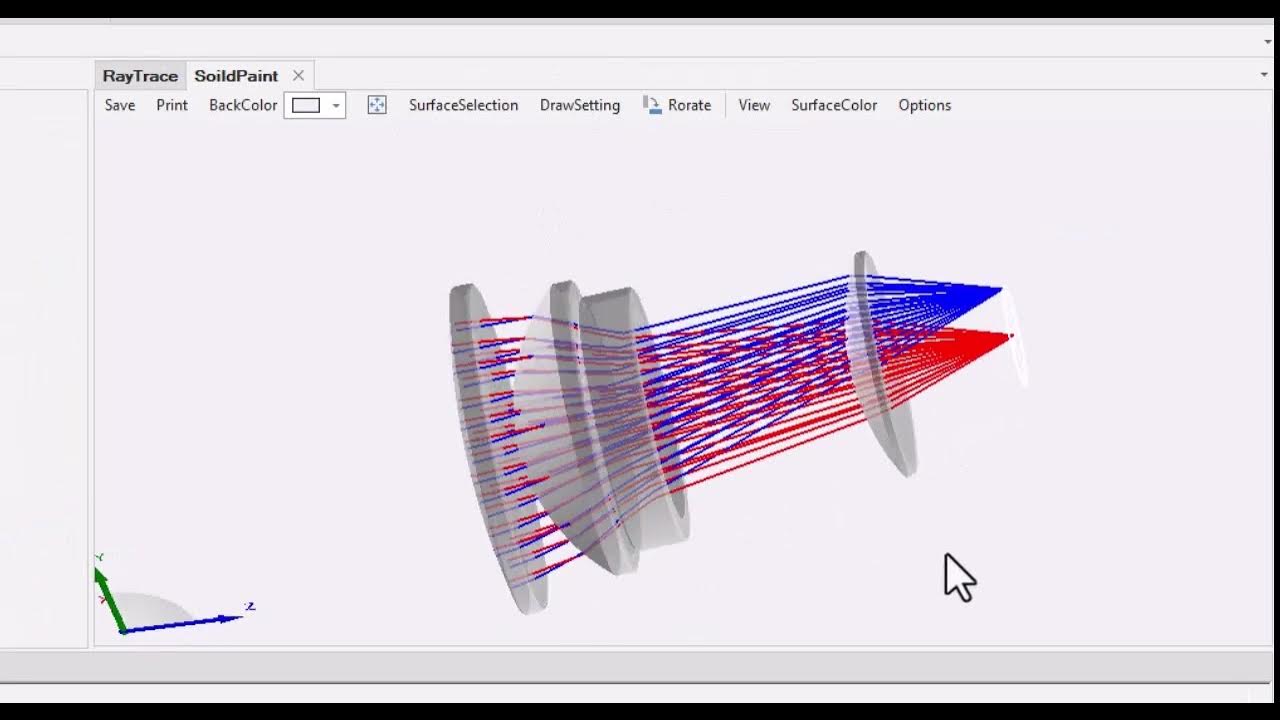Click the Print button

pyautogui.click(x=171, y=105)
